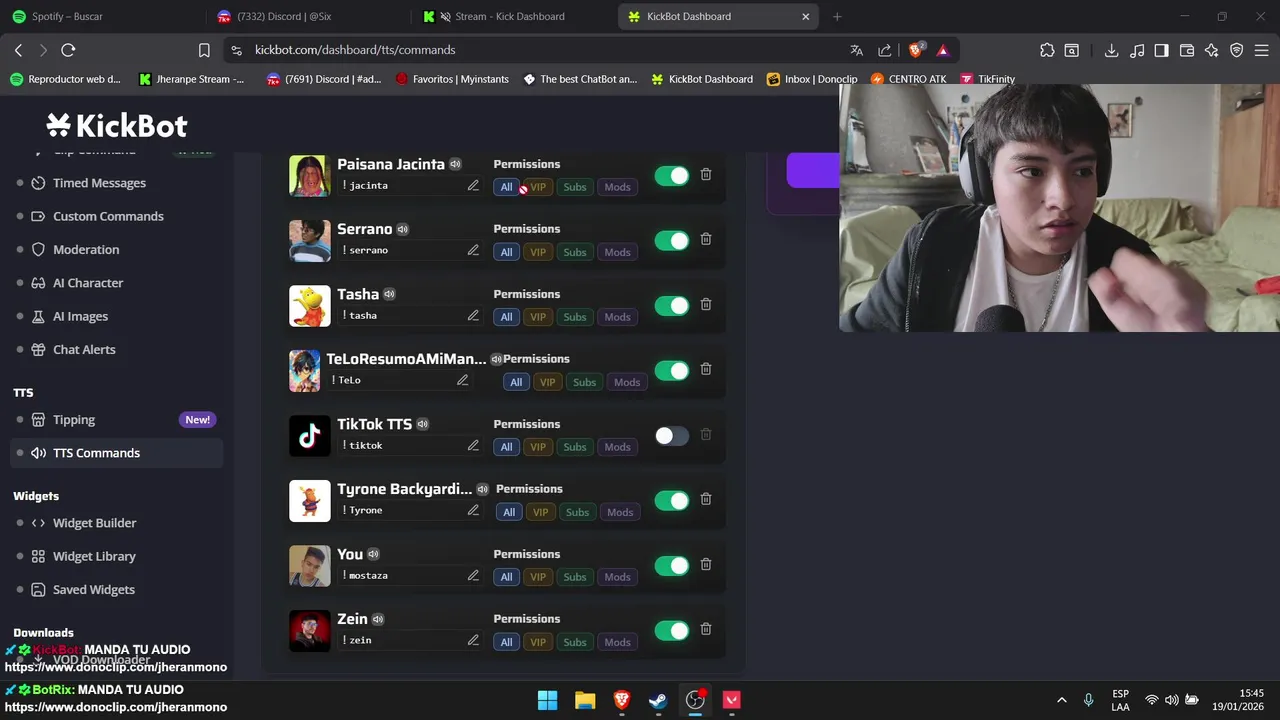Image resolution: width=1280 pixels, height=720 pixels.
Task: Disable the TeLoResumoAMiMan toggle
Action: coord(672,371)
